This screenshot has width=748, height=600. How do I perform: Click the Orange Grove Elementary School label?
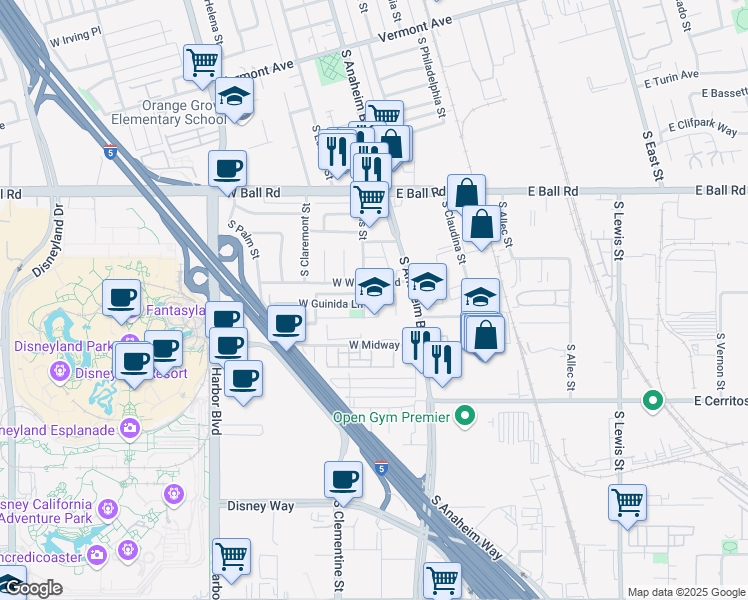168,113
